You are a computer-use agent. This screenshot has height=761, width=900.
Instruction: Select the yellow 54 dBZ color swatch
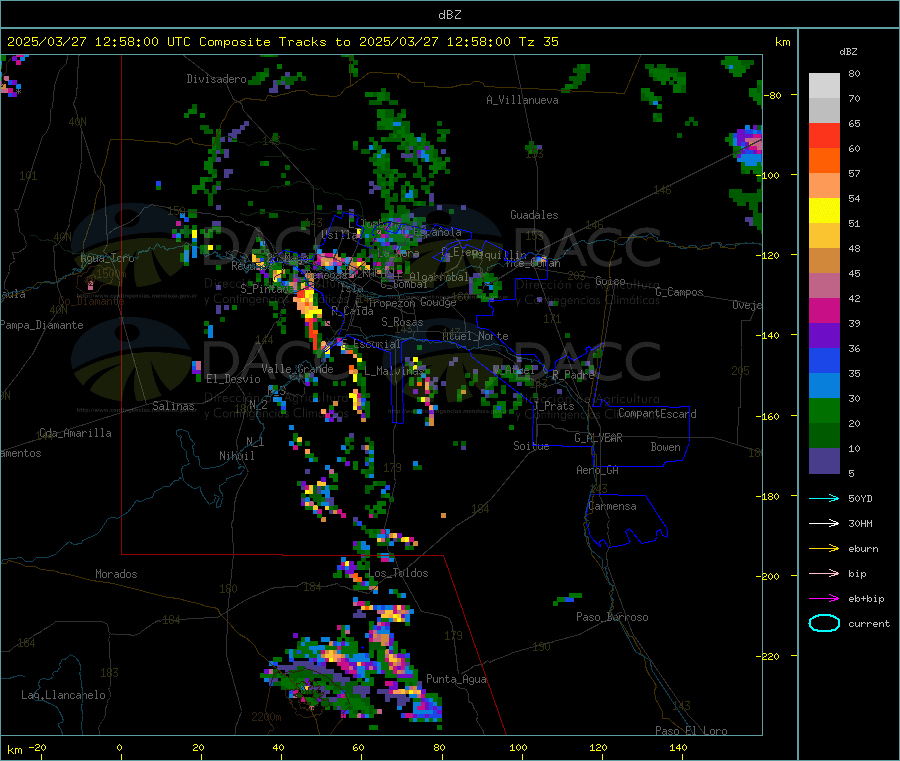(x=824, y=211)
